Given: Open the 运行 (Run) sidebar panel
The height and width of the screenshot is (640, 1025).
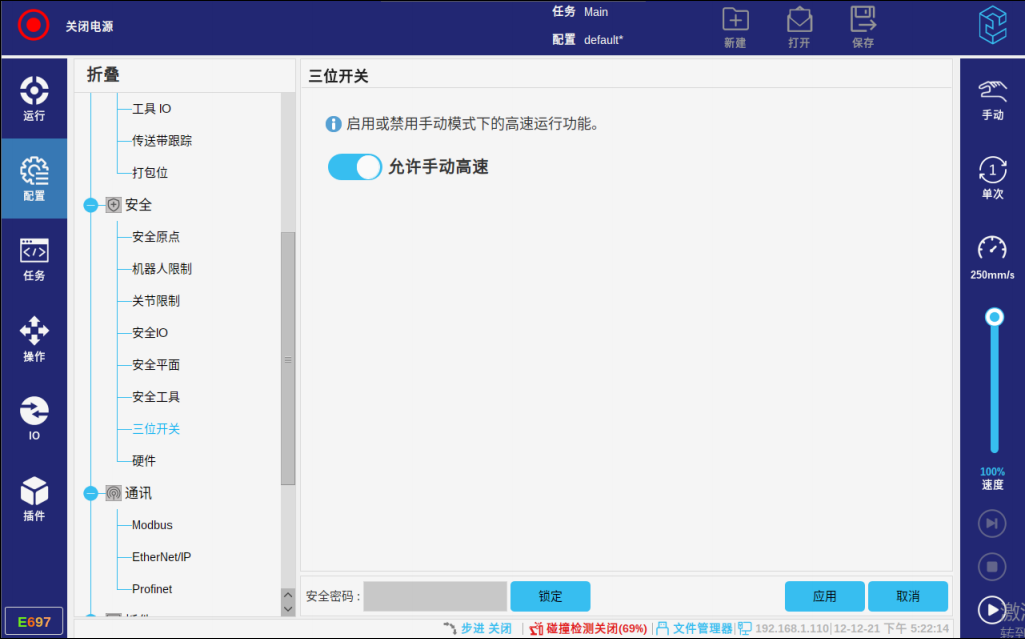Looking at the screenshot, I should tap(34, 98).
